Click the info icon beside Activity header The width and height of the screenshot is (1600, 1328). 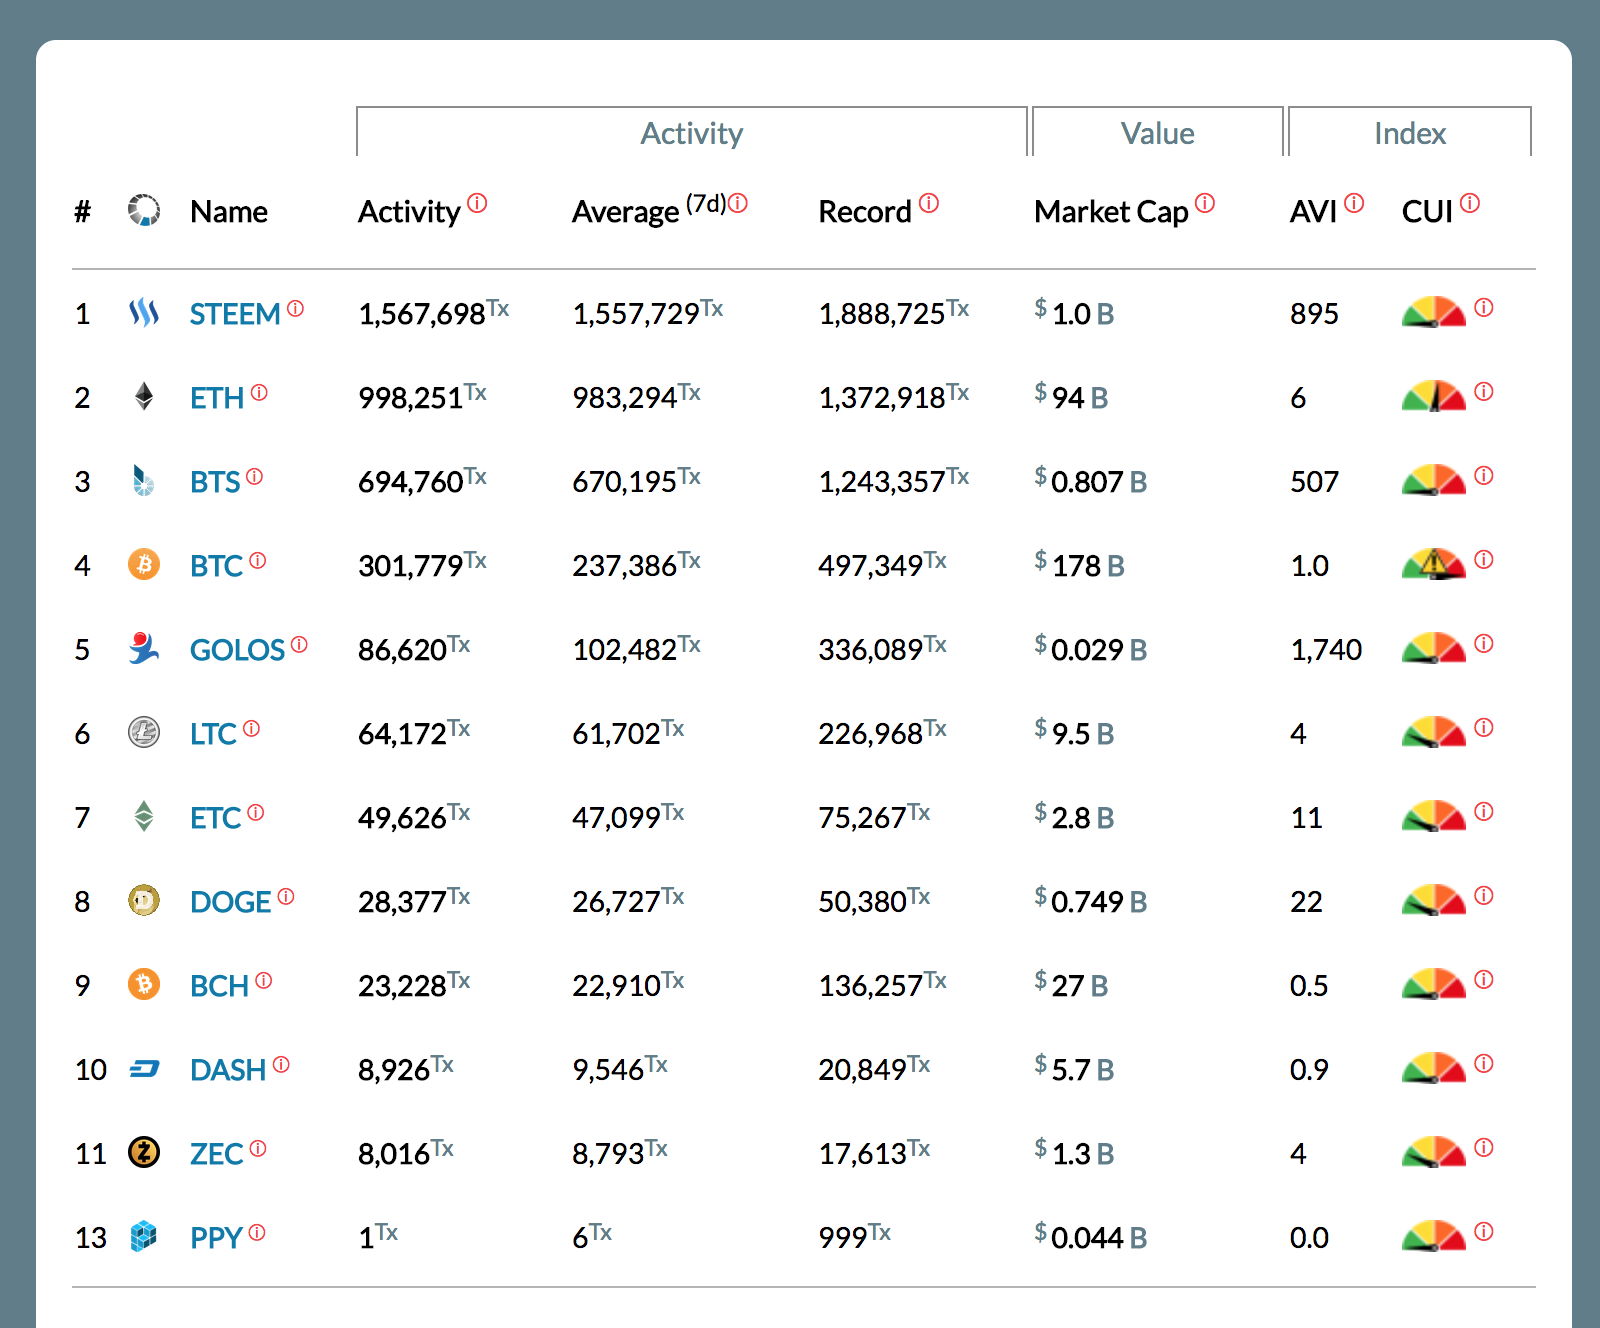[x=477, y=203]
